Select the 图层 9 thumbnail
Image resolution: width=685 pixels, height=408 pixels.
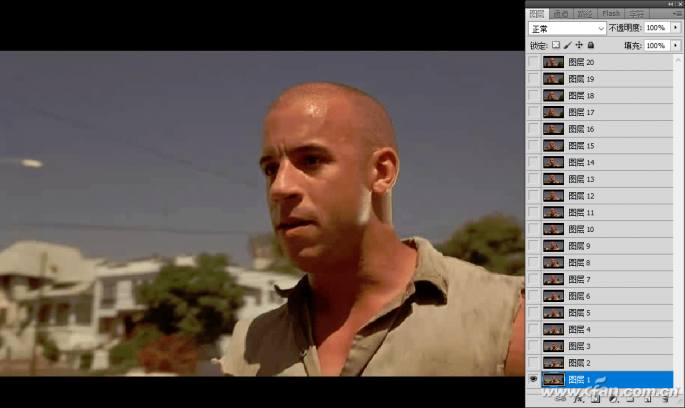[553, 246]
